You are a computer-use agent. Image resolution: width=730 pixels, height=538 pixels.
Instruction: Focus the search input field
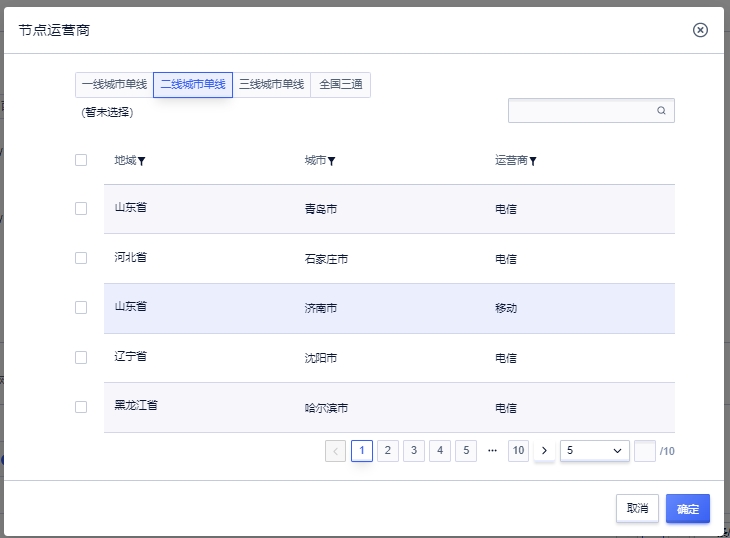pos(582,111)
